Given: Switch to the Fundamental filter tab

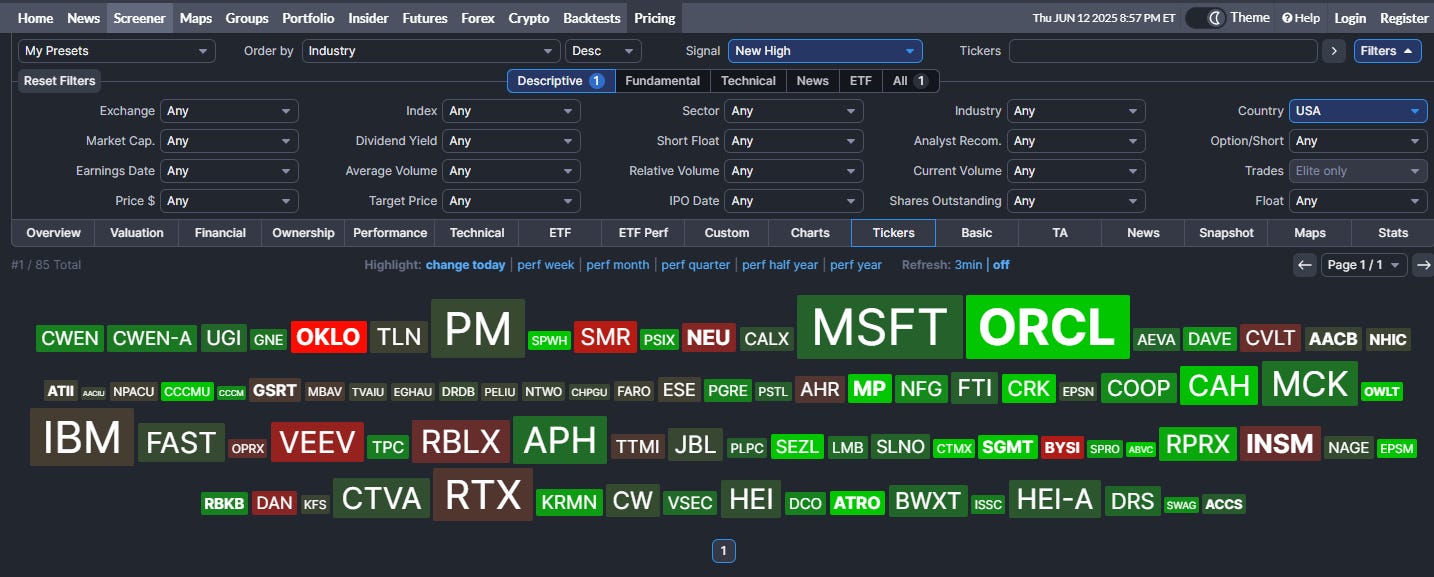Looking at the screenshot, I should click(663, 81).
